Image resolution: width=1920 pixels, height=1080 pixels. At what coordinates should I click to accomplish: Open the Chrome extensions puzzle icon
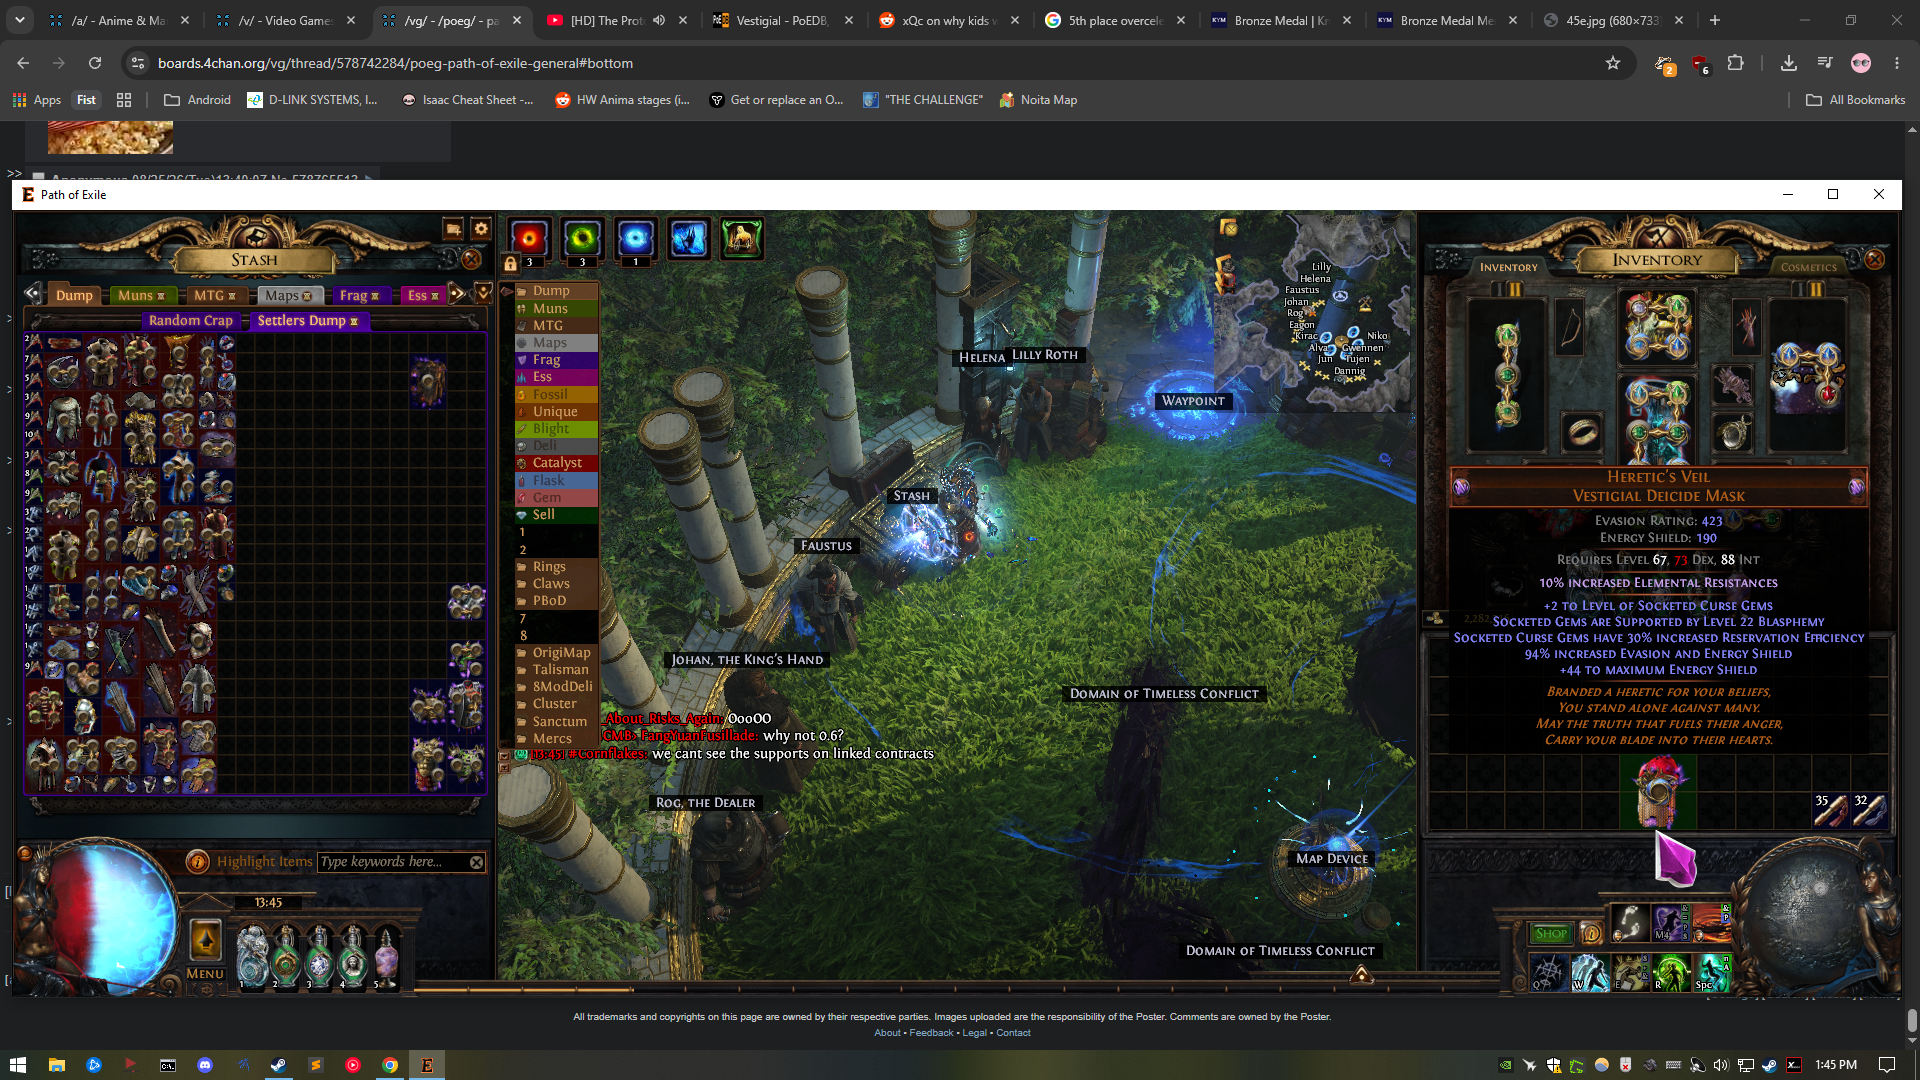1735,63
